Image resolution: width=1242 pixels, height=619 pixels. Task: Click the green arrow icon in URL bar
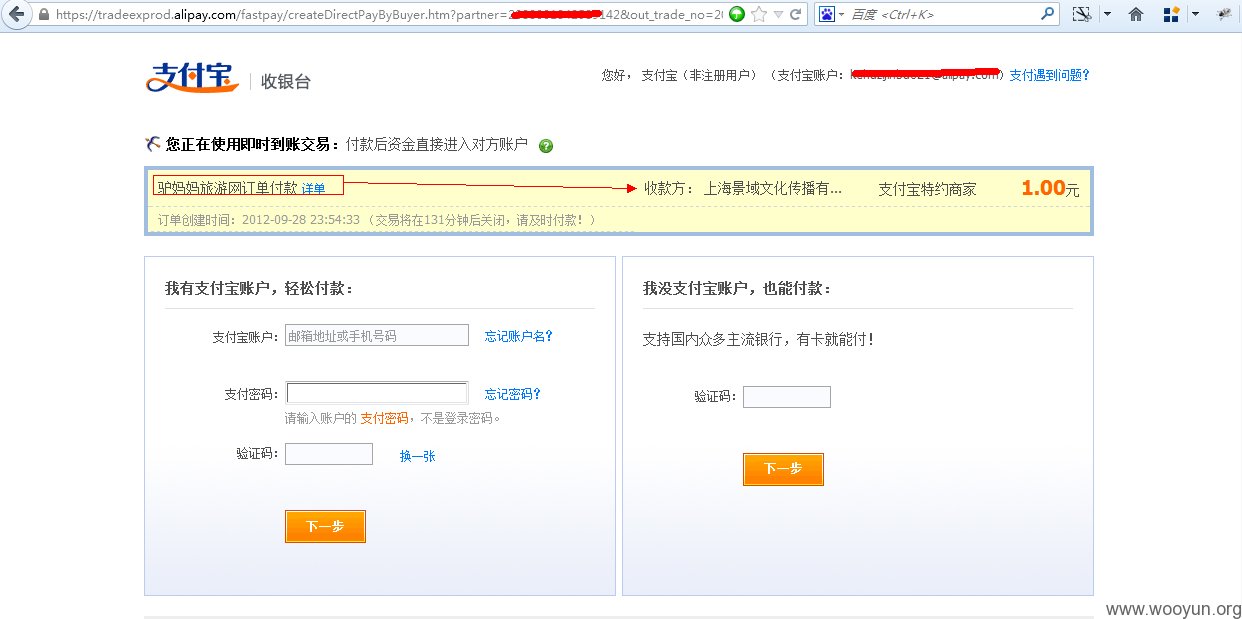click(737, 14)
